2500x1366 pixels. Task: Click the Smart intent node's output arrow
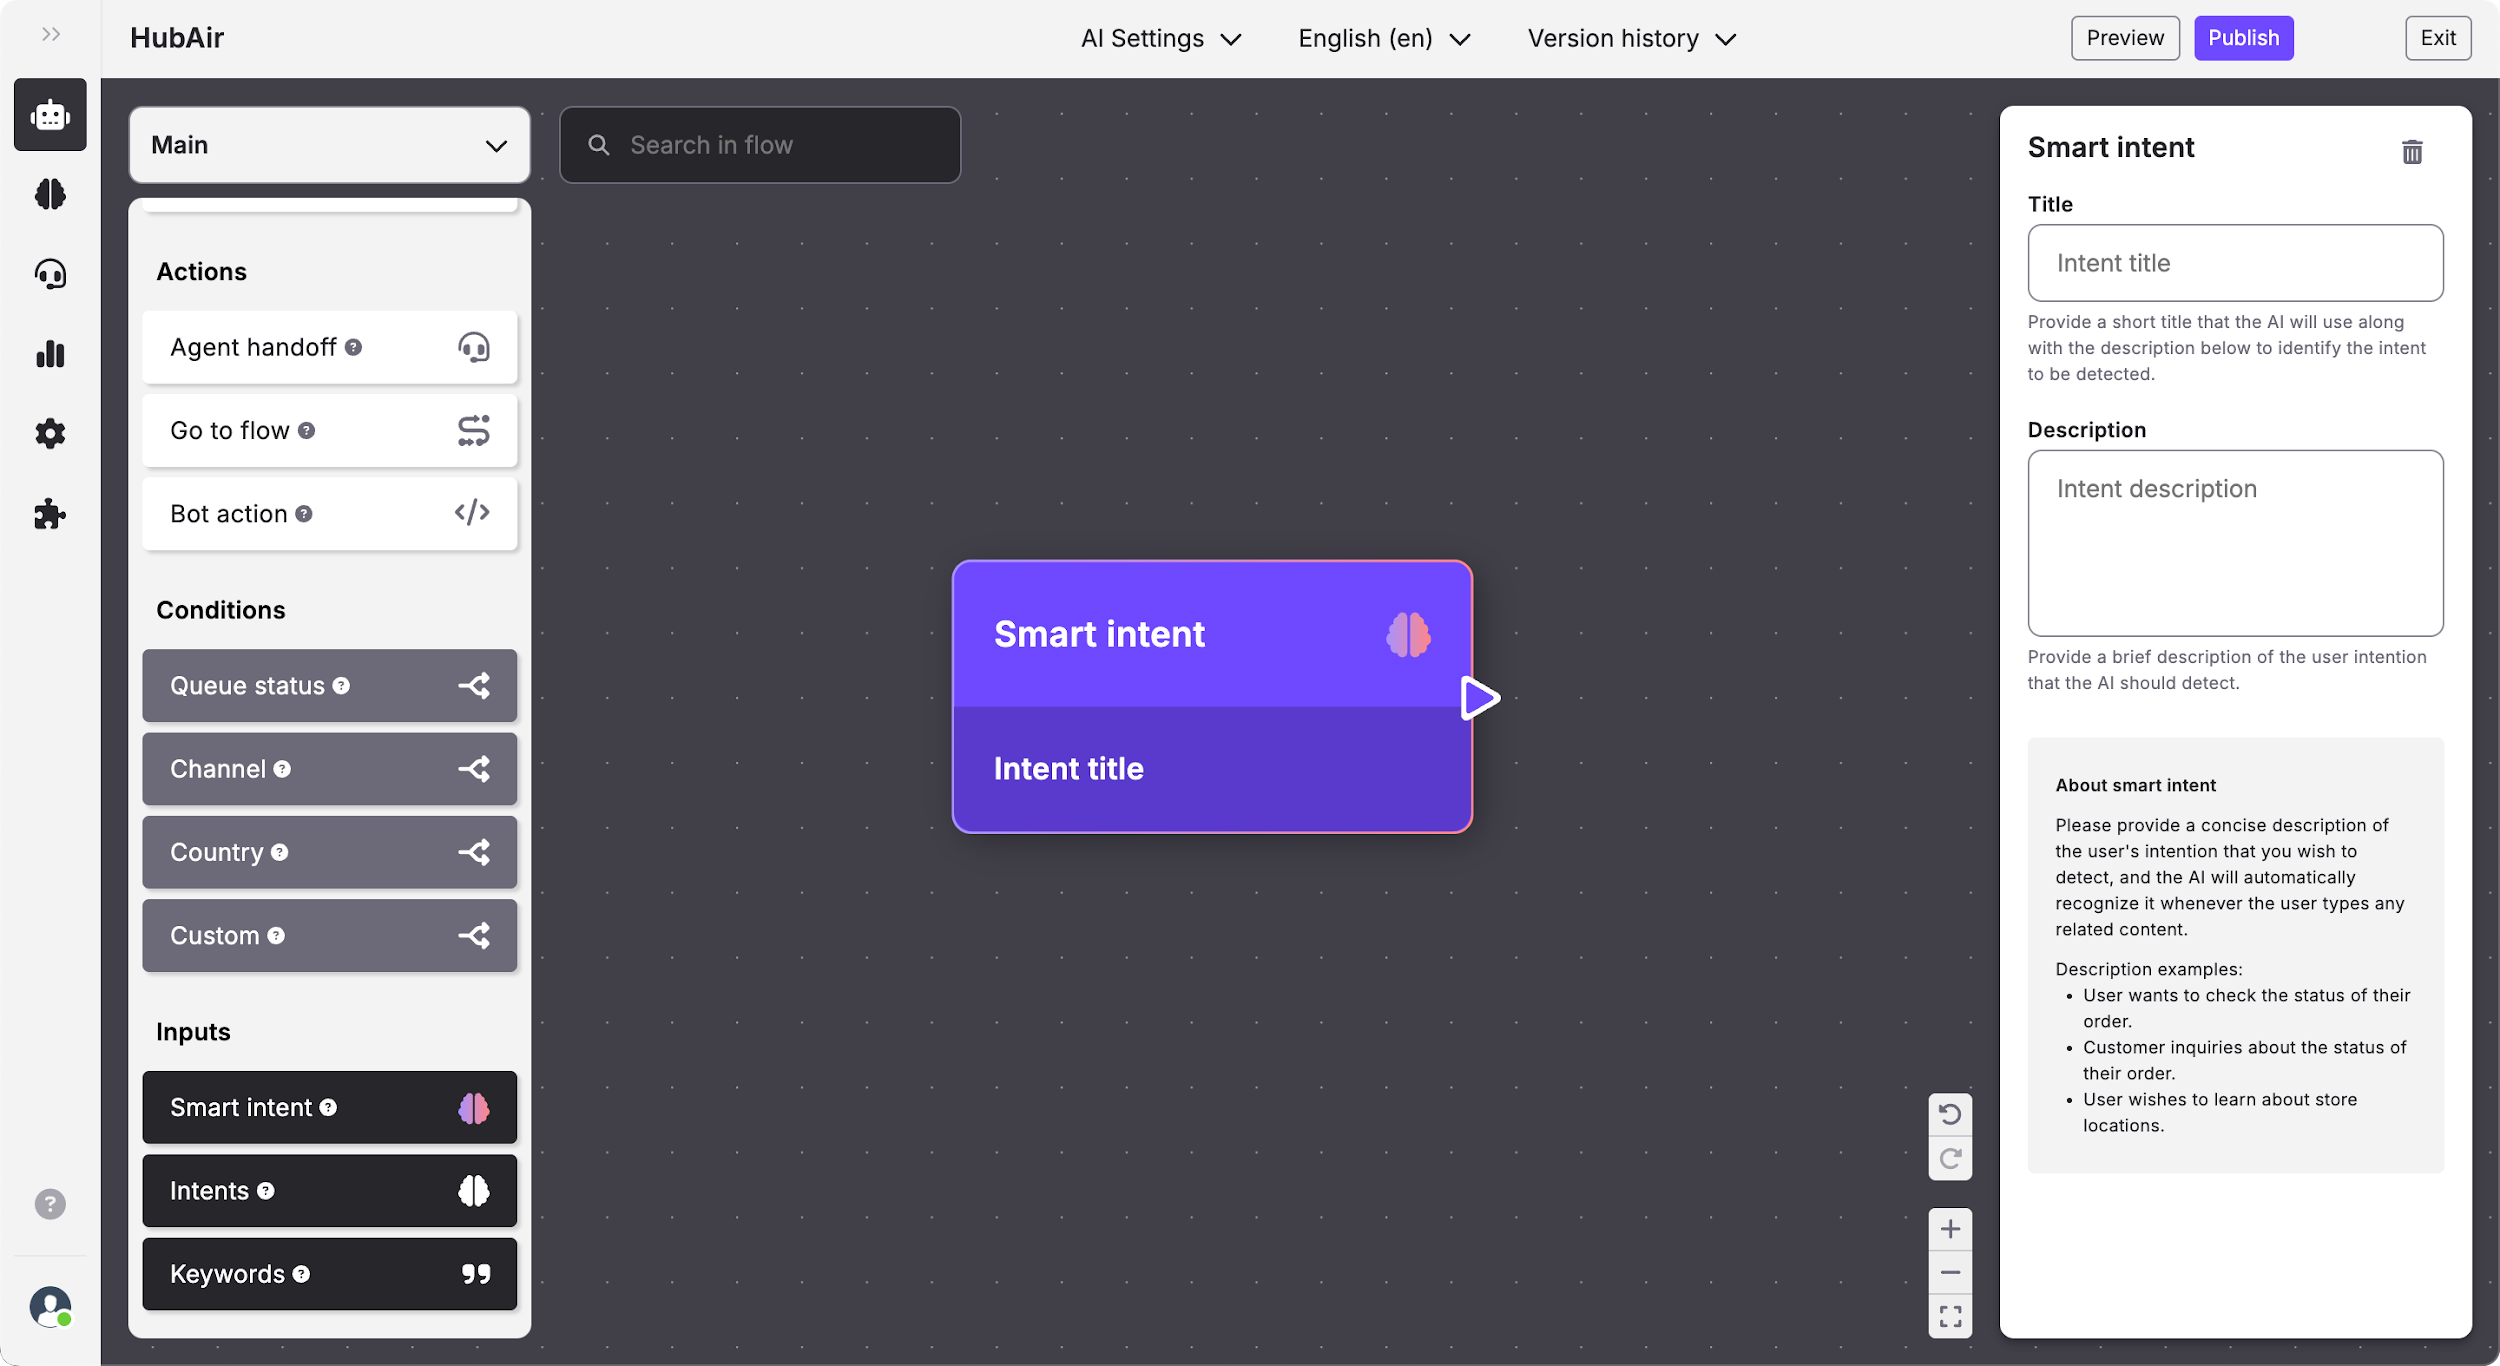coord(1479,698)
